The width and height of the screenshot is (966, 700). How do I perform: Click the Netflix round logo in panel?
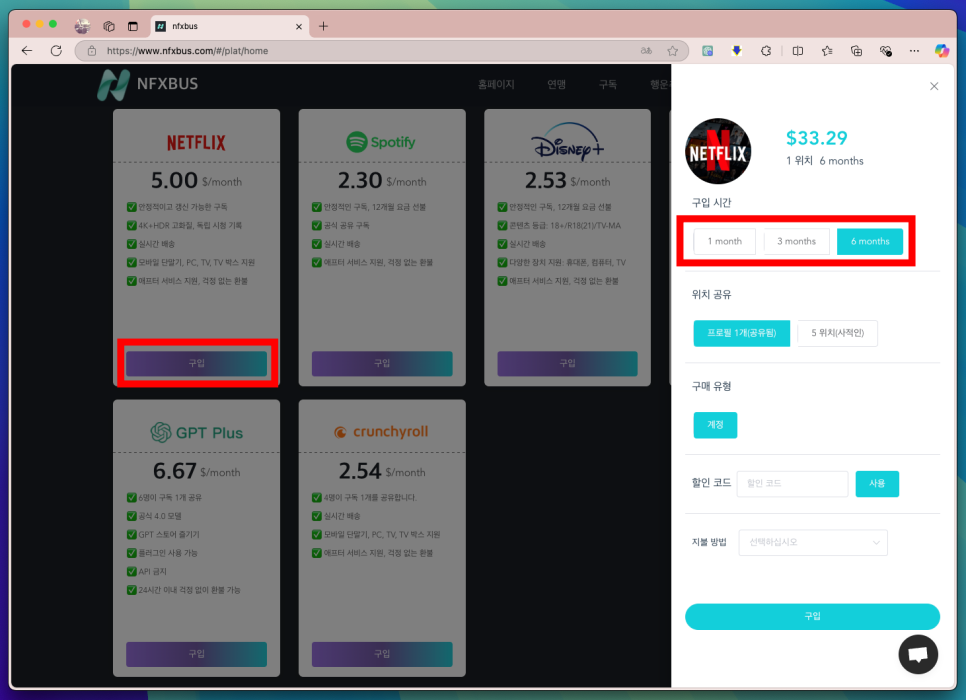click(718, 152)
